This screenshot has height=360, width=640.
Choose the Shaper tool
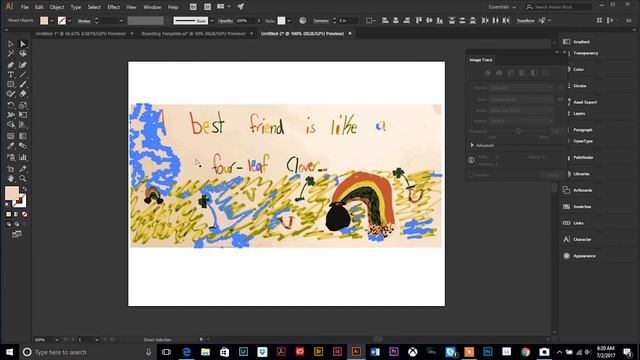tap(11, 94)
